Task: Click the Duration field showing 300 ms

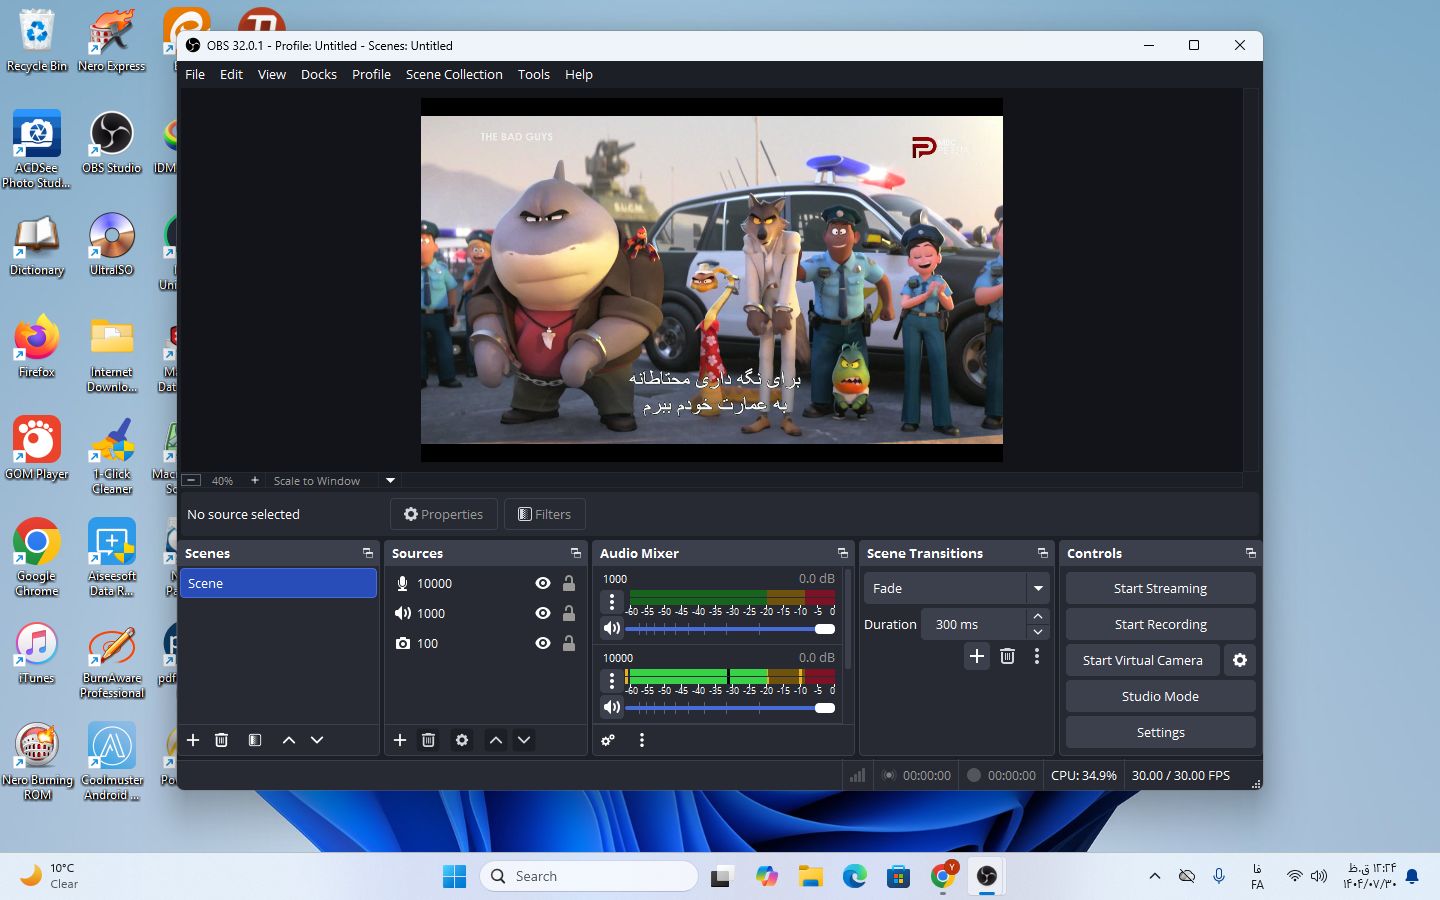Action: pyautogui.click(x=974, y=624)
